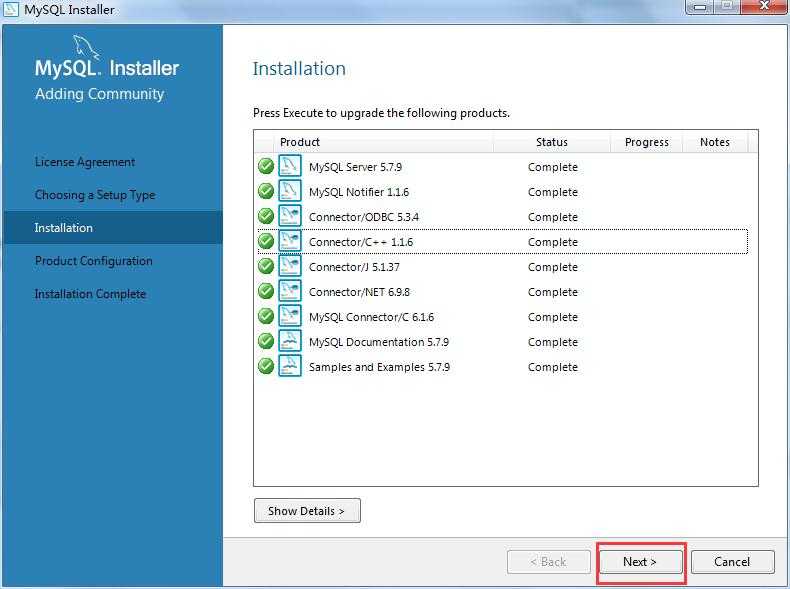Click green checkmark beside Connector/J 5.1.37
Screen dimensions: 790x589
pos(266,266)
